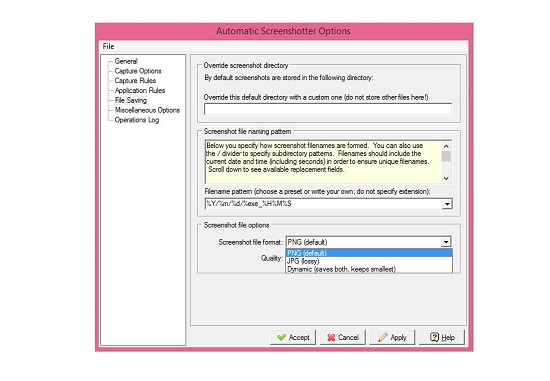Expand the filename pattern preset dropdown
The width and height of the screenshot is (550, 381).
(447, 204)
